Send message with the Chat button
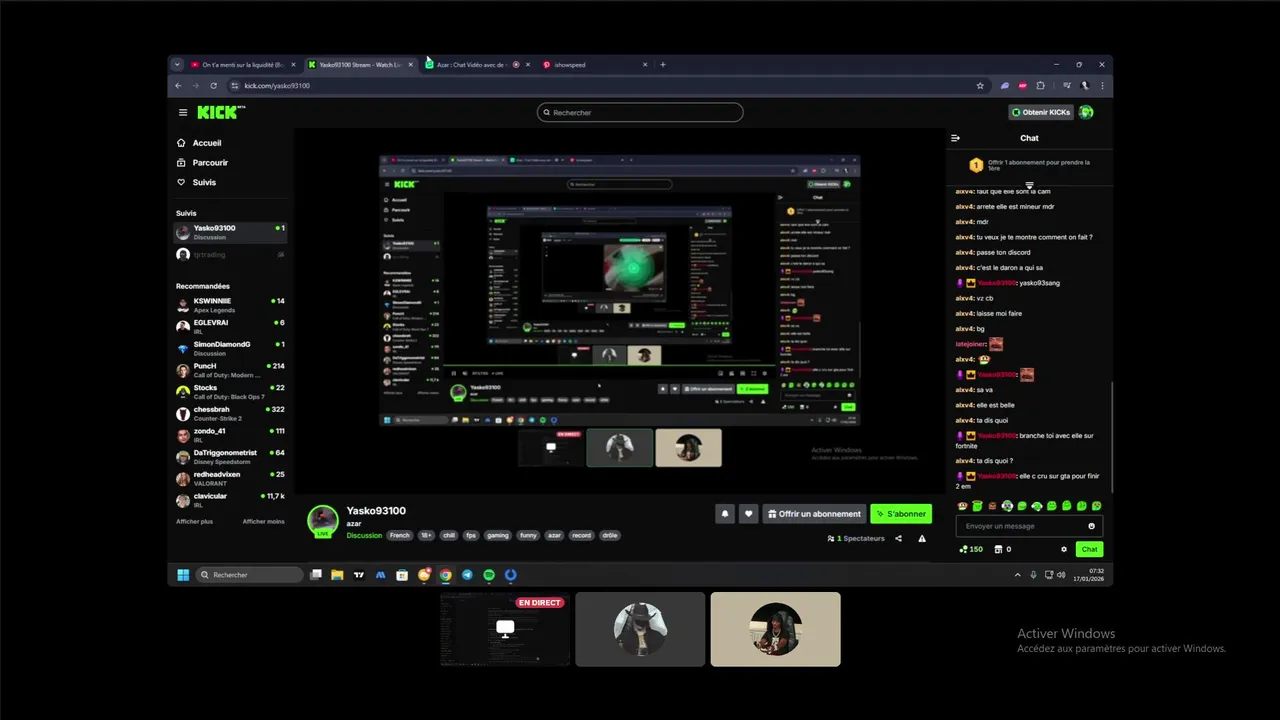Image resolution: width=1280 pixels, height=720 pixels. [1090, 549]
